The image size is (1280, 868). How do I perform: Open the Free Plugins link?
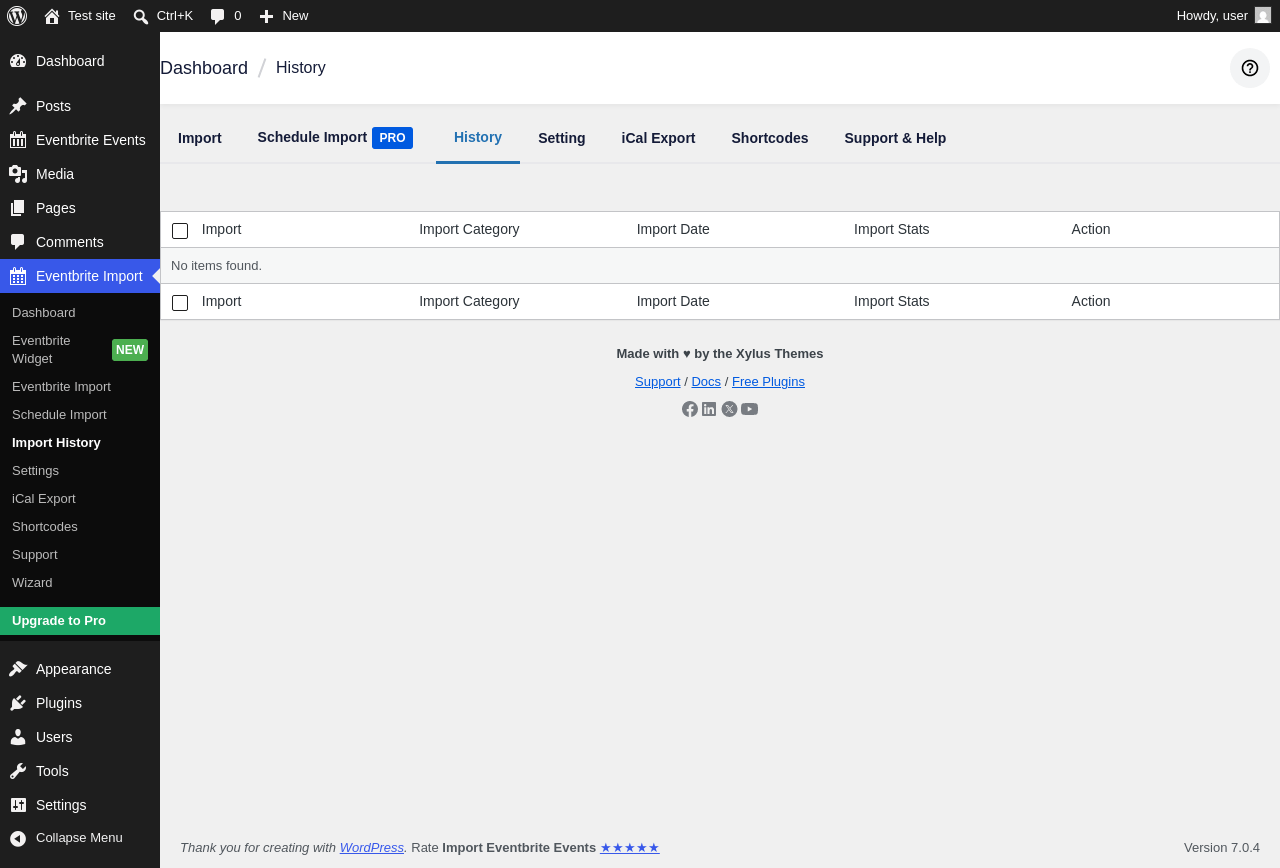tap(768, 382)
